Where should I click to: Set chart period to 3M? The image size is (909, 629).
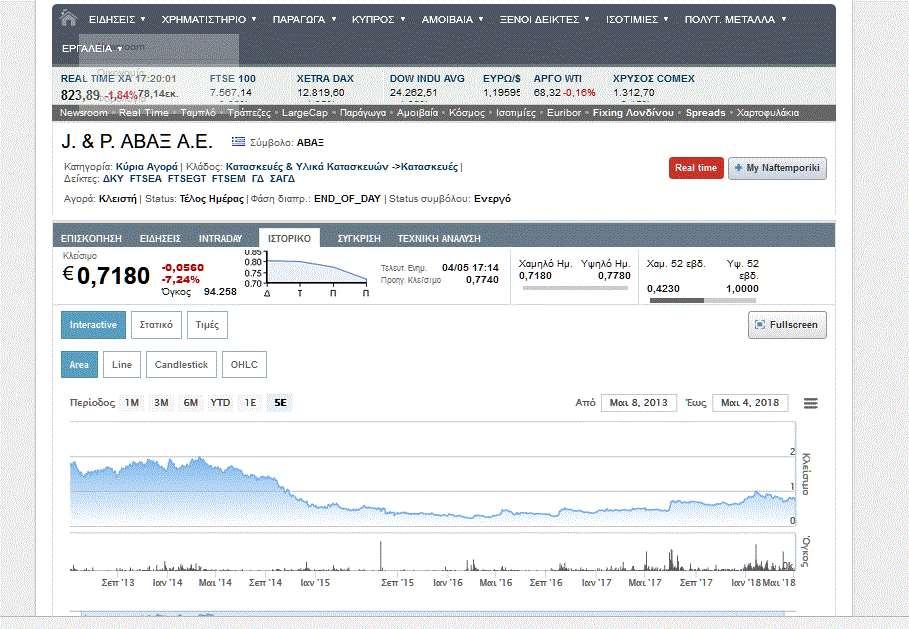(161, 403)
